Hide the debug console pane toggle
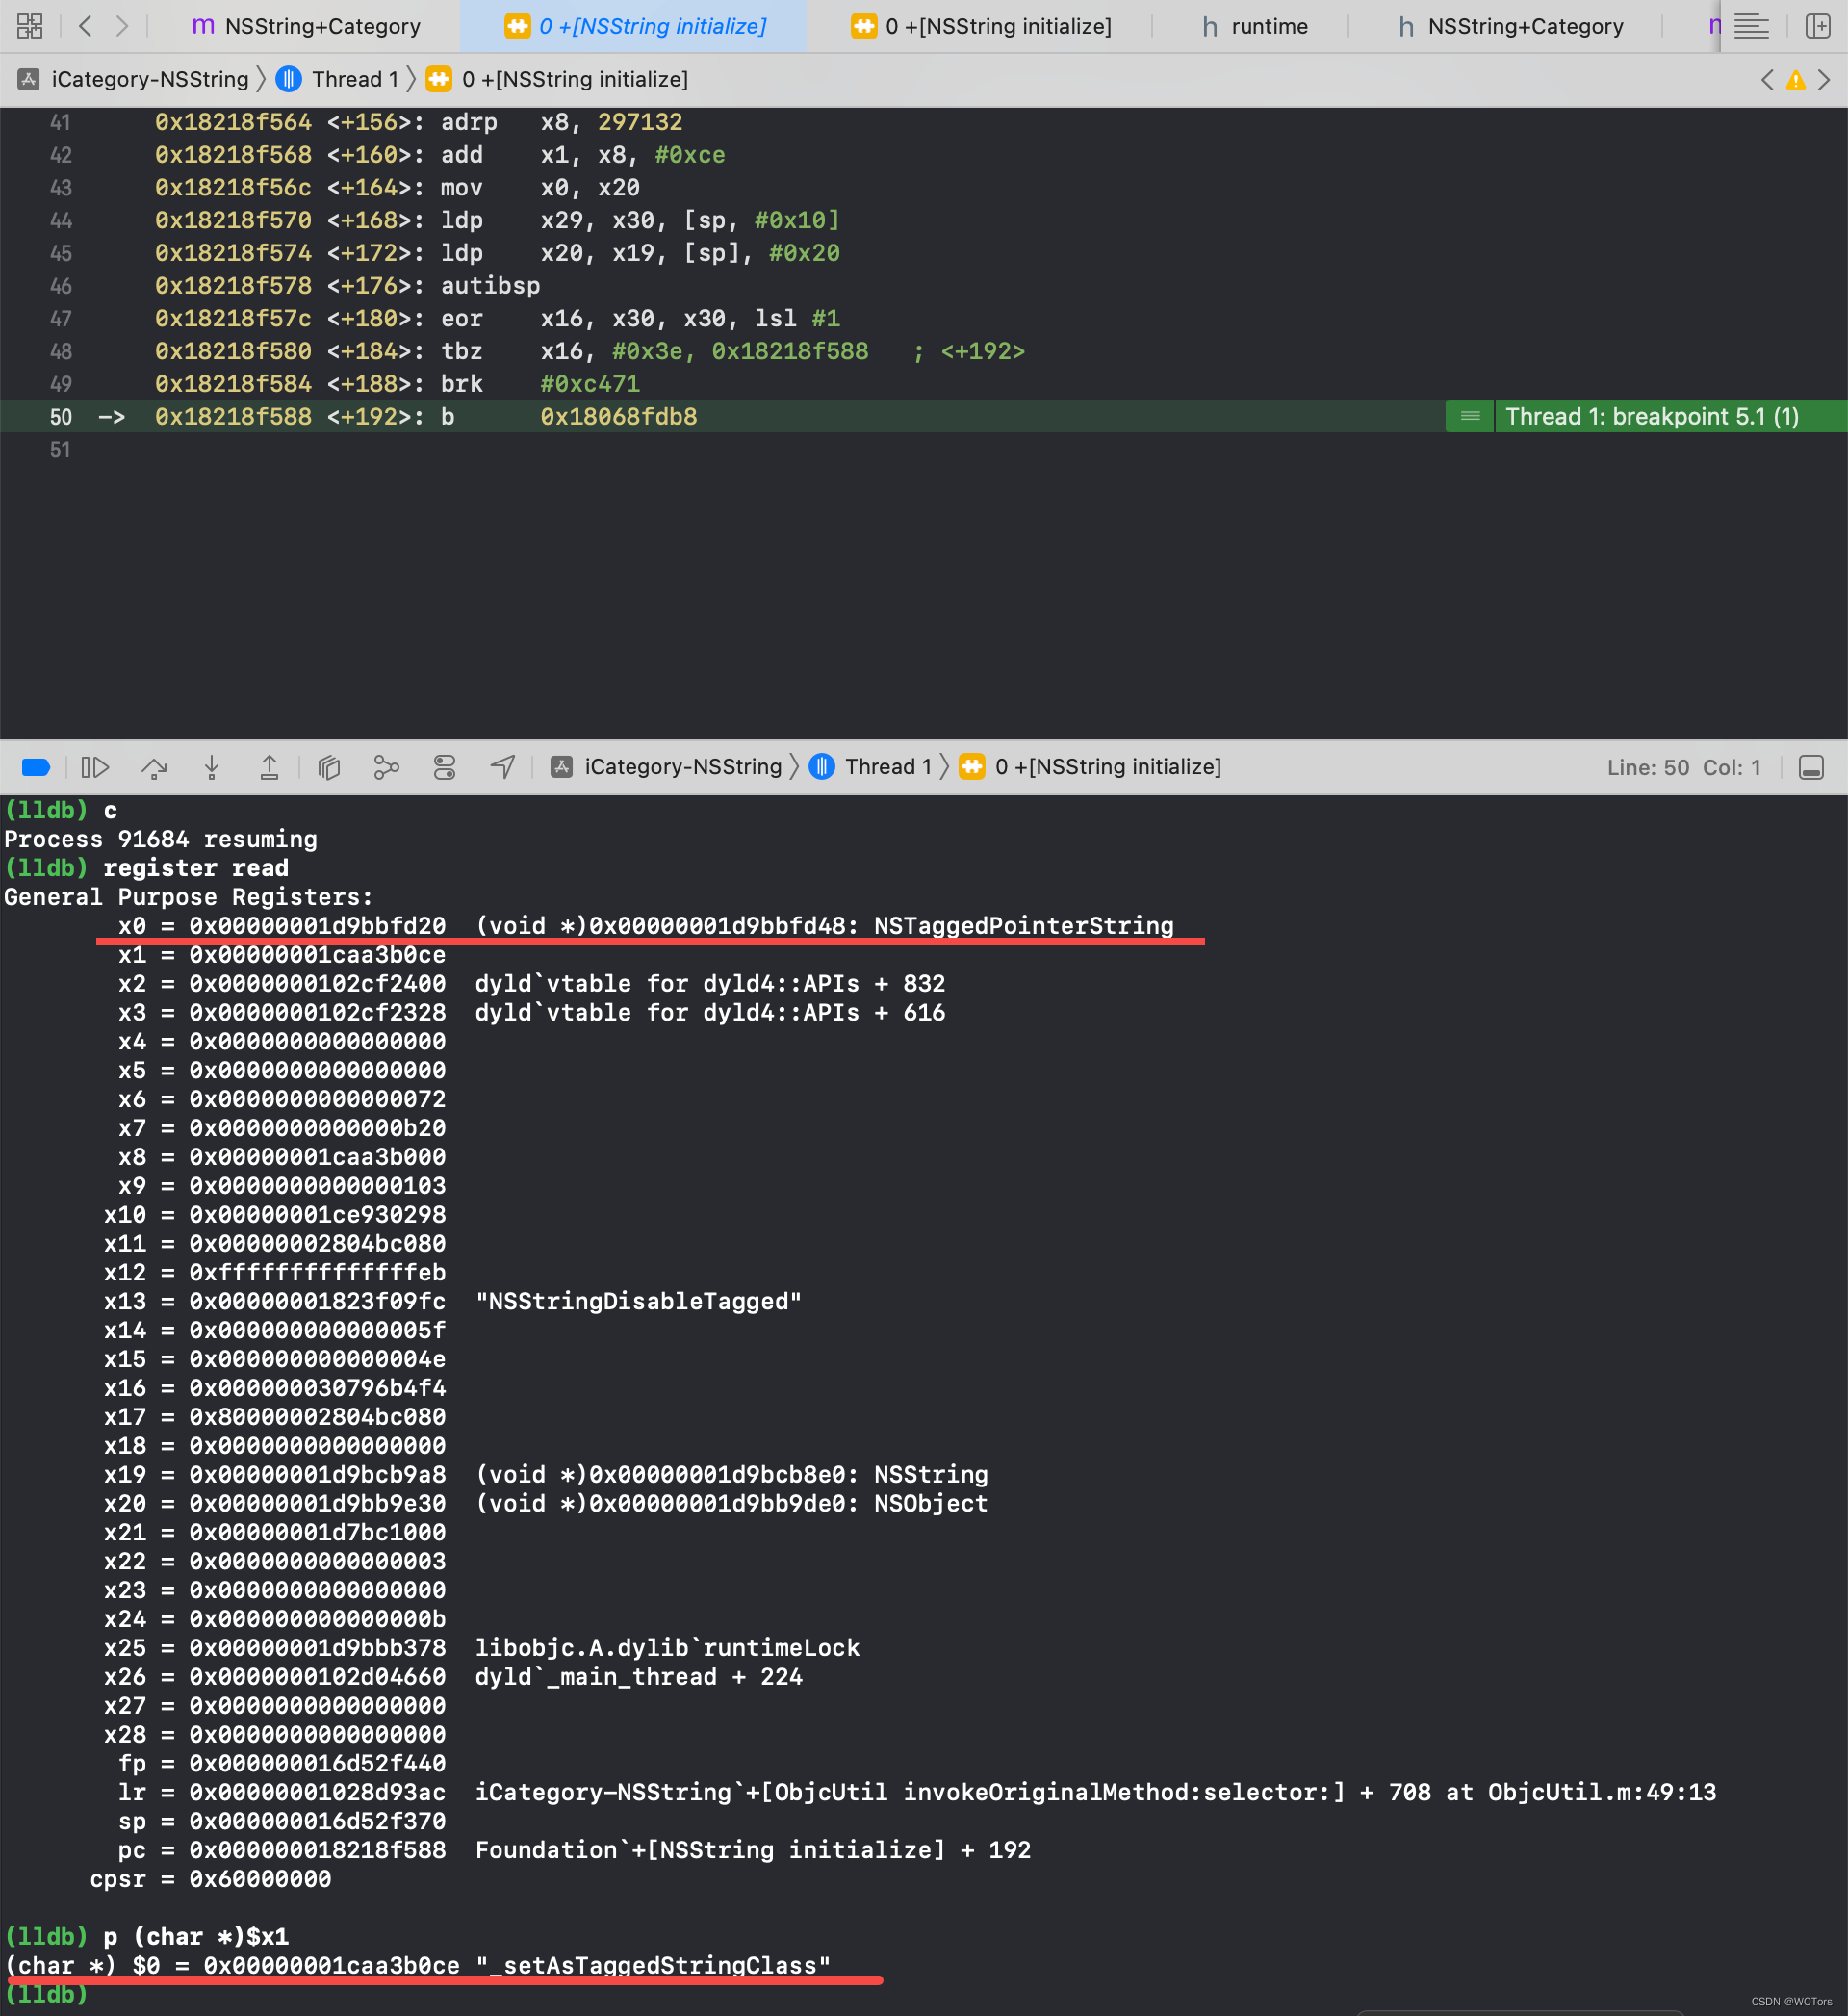This screenshot has height=2016, width=1848. tap(1811, 767)
